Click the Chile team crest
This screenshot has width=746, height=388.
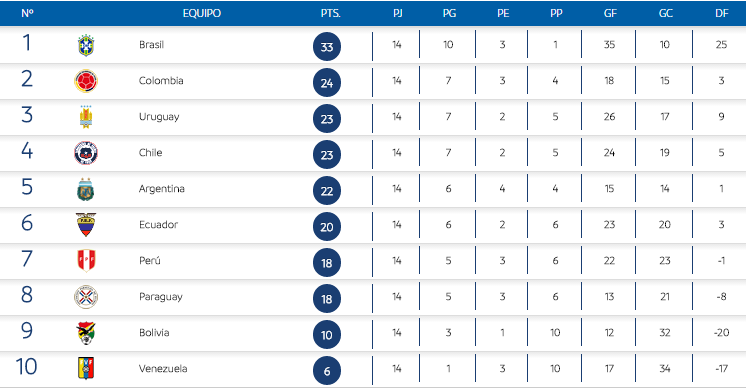tap(86, 153)
